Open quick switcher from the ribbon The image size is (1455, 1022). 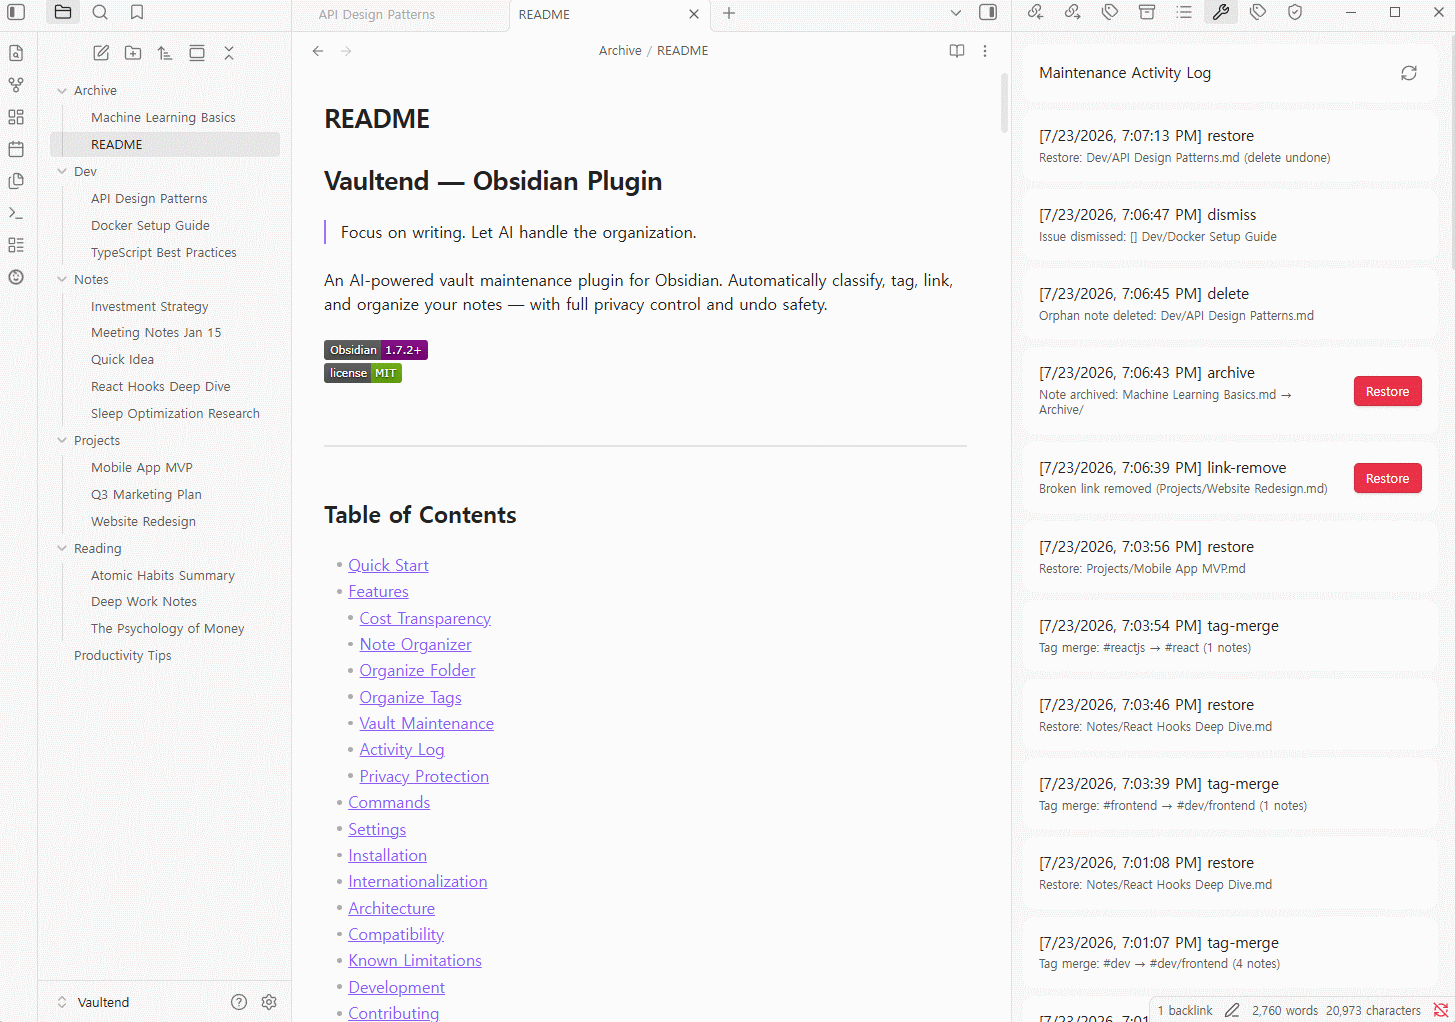point(16,53)
